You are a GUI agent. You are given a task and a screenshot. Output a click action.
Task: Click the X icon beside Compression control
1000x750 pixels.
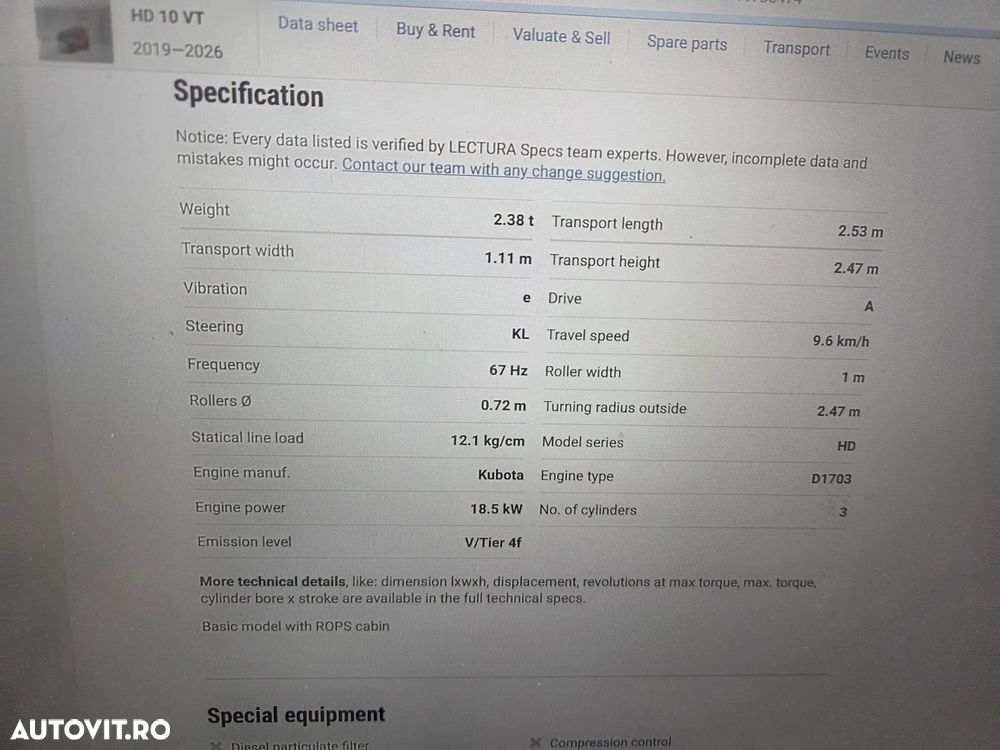(x=536, y=742)
